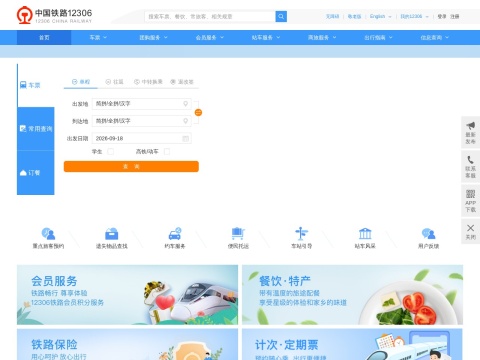The width and height of the screenshot is (480, 360).
Task: Click the 敬老版 senior version link
Action: point(354,16)
